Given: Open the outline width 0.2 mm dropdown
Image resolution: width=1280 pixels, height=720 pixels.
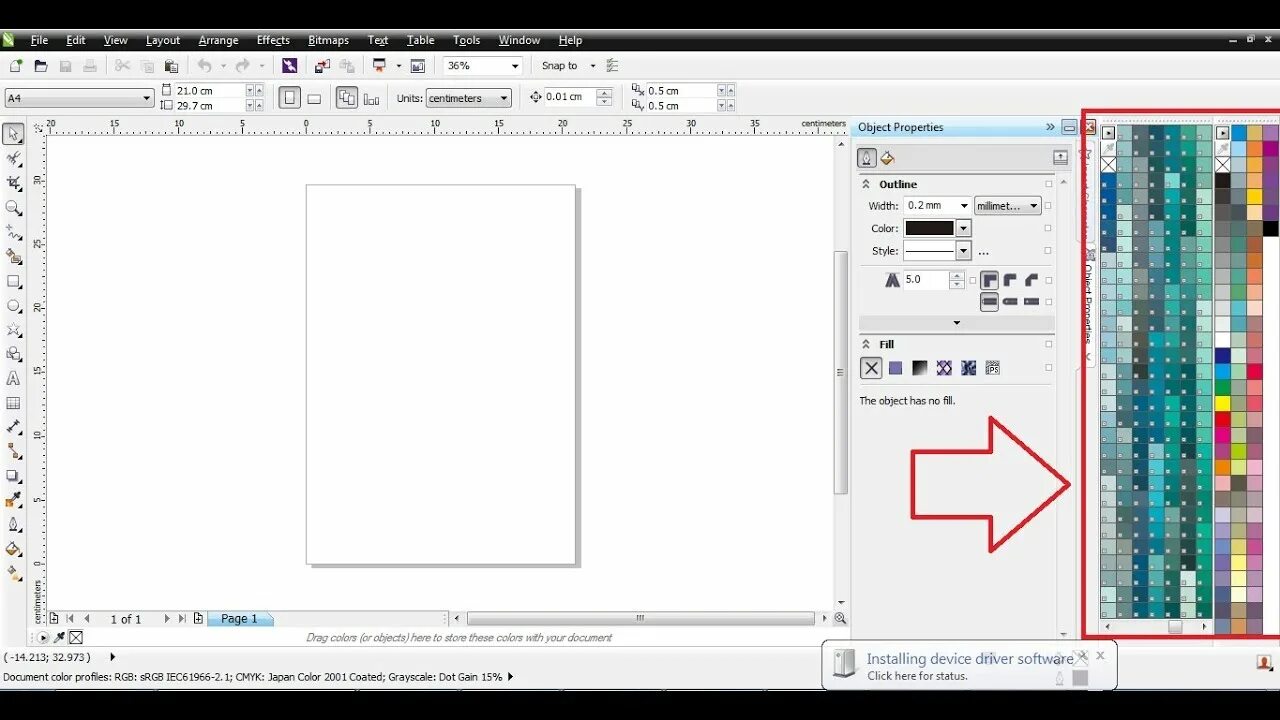Looking at the screenshot, I should coord(964,206).
